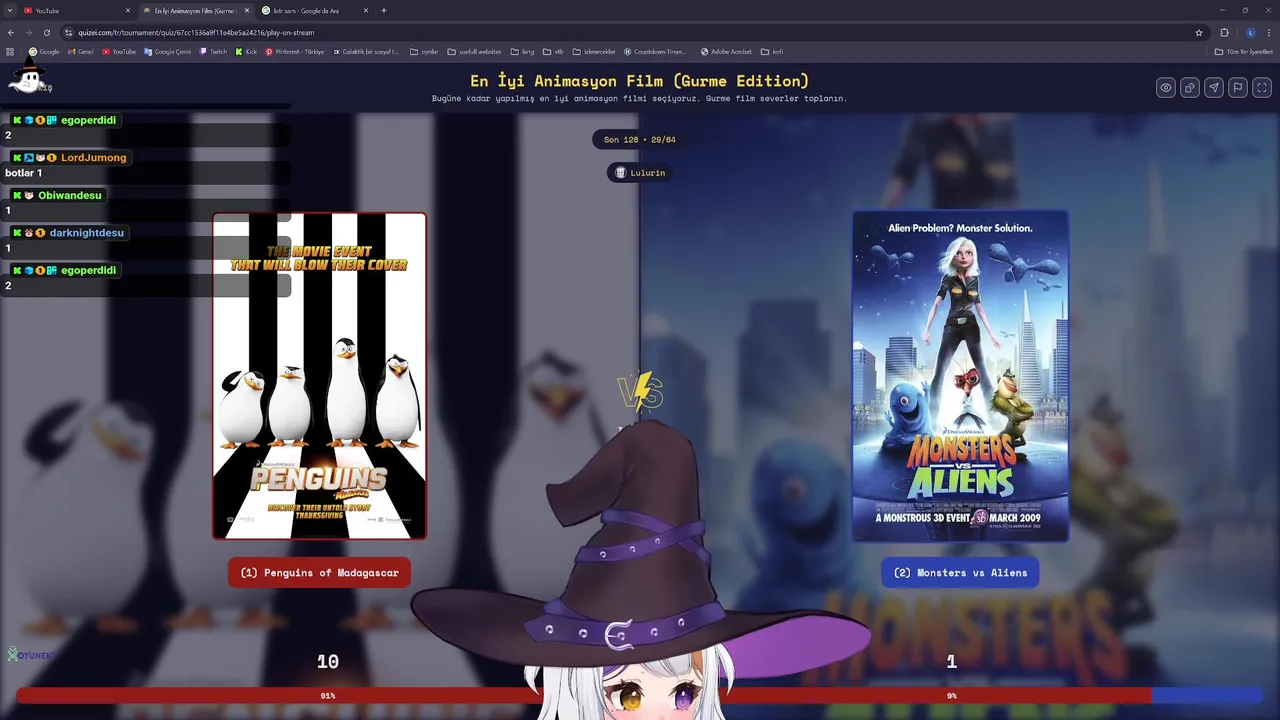1280x720 pixels.
Task: Expand the usefull websites bookmark folder
Action: pos(474,51)
